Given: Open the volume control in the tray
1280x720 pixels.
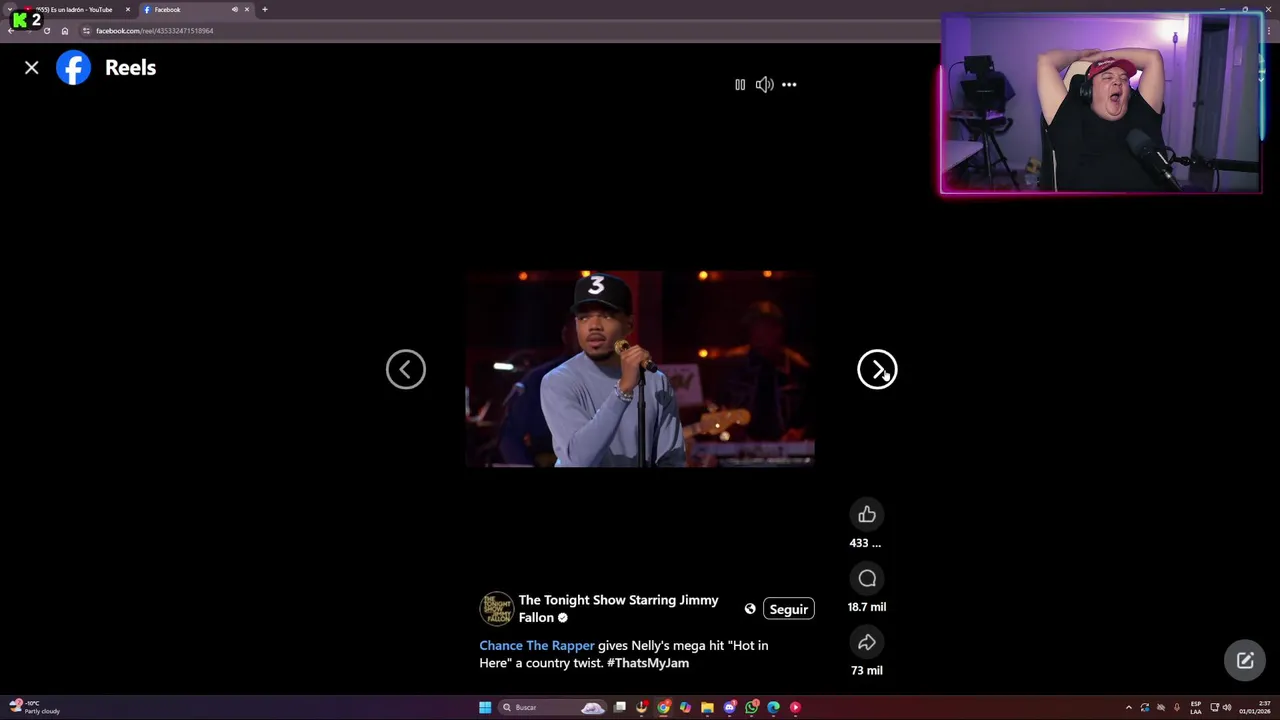Looking at the screenshot, I should tap(1227, 708).
